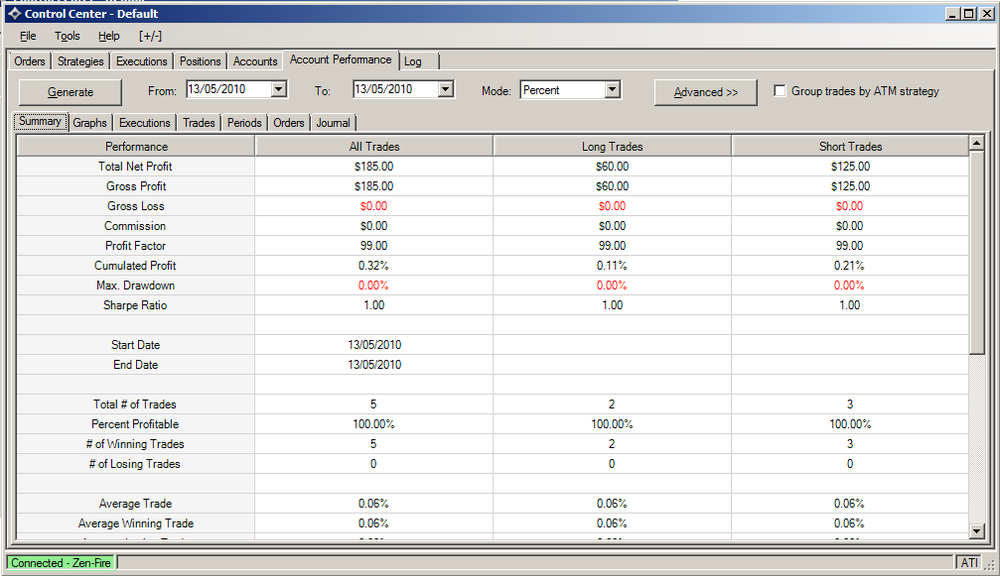Select the Average Winning Trade row label

click(136, 523)
